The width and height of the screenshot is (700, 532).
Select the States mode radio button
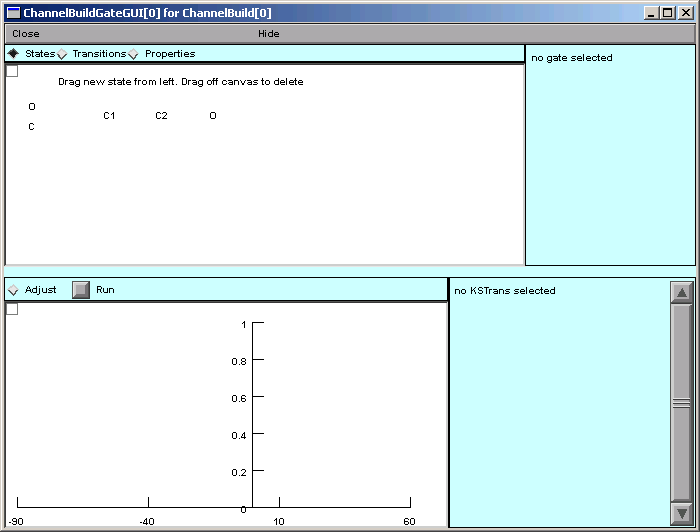[x=13, y=54]
